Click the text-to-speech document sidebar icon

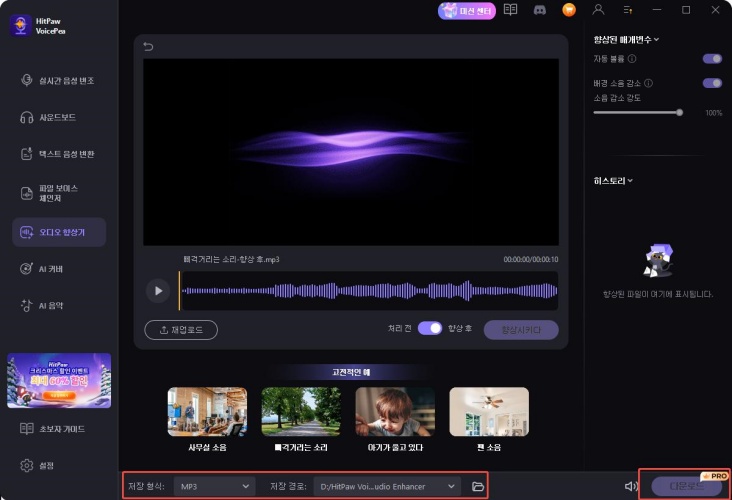(26, 154)
